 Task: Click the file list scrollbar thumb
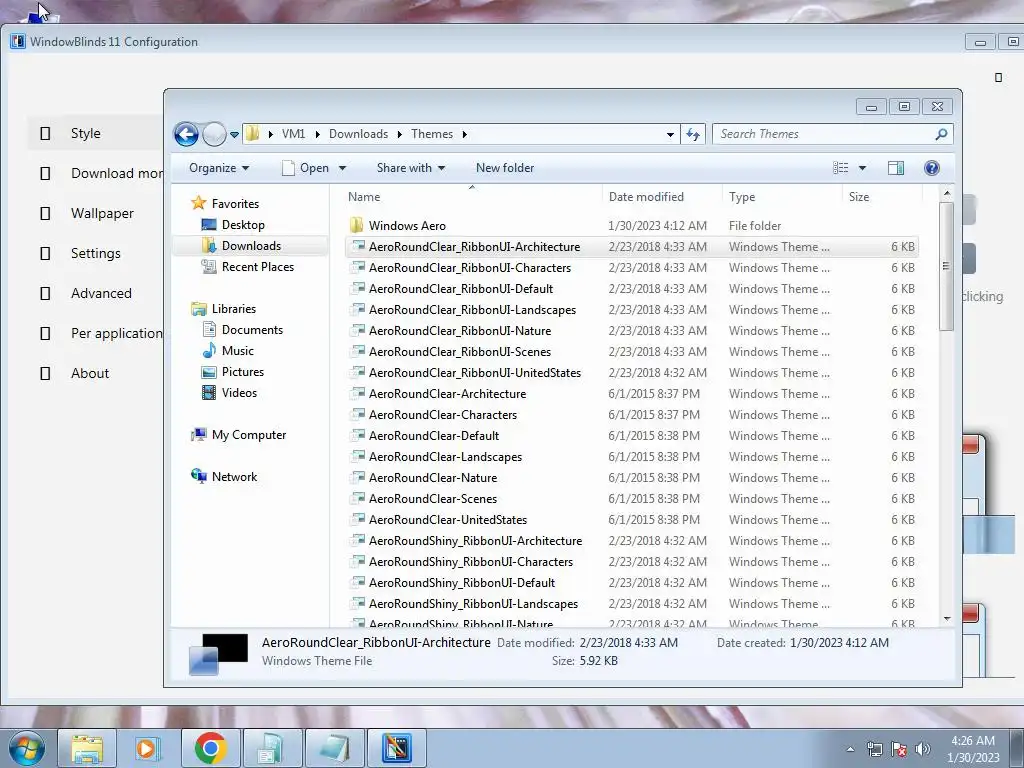point(946,266)
